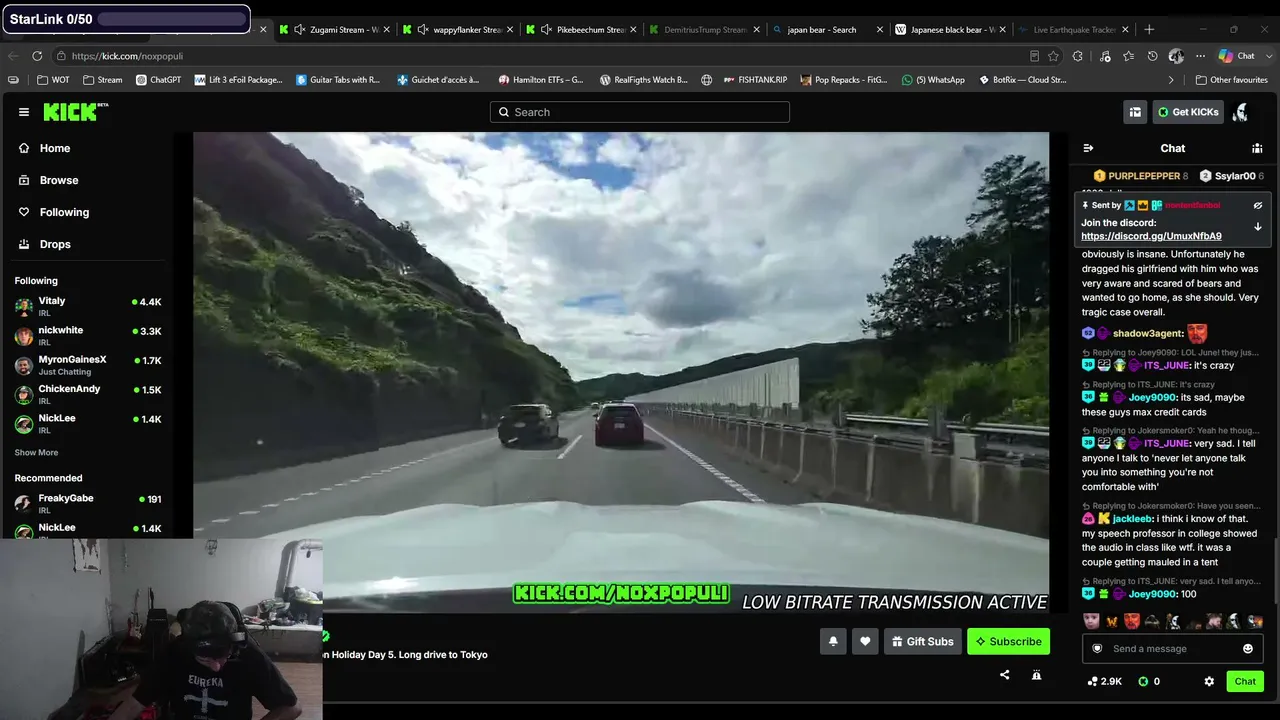Click the jackleeb username in chat

point(1132,519)
